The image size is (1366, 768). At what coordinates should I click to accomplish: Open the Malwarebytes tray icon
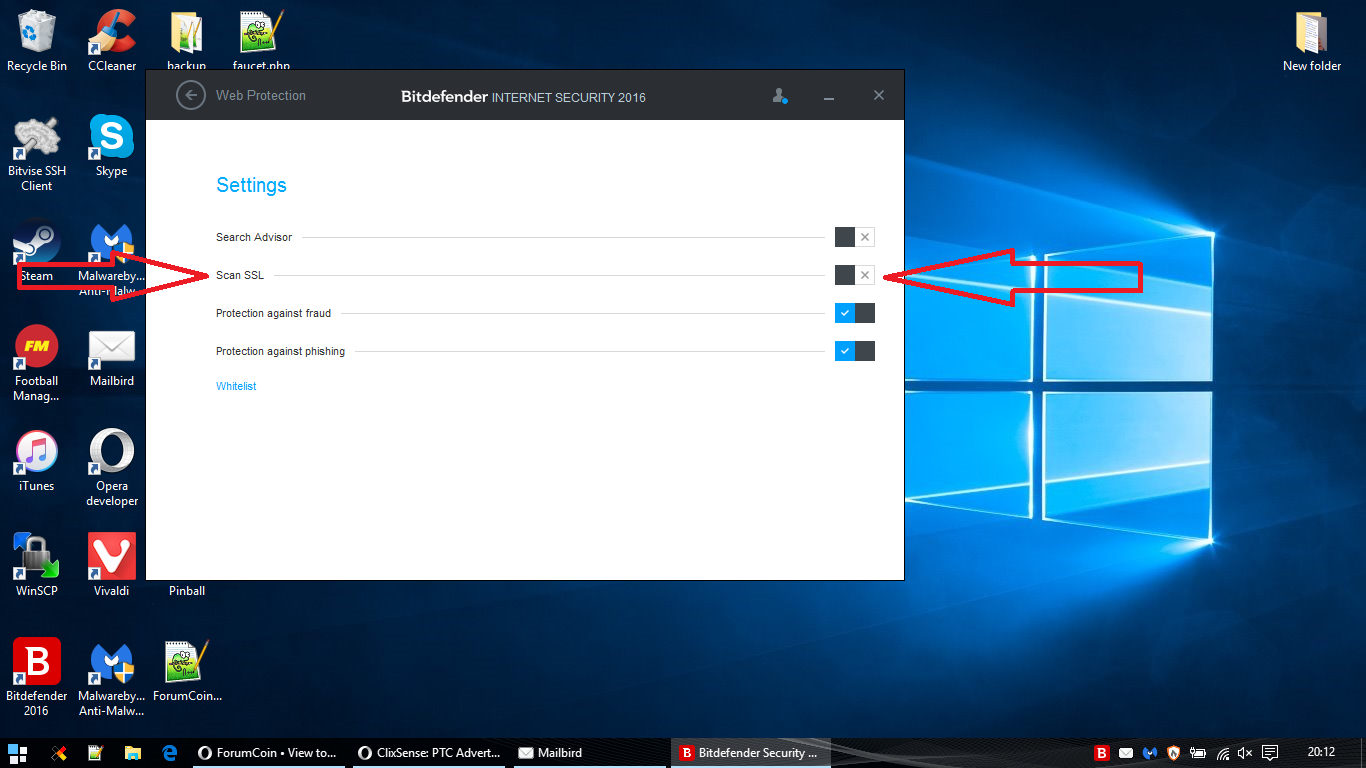(x=1150, y=753)
